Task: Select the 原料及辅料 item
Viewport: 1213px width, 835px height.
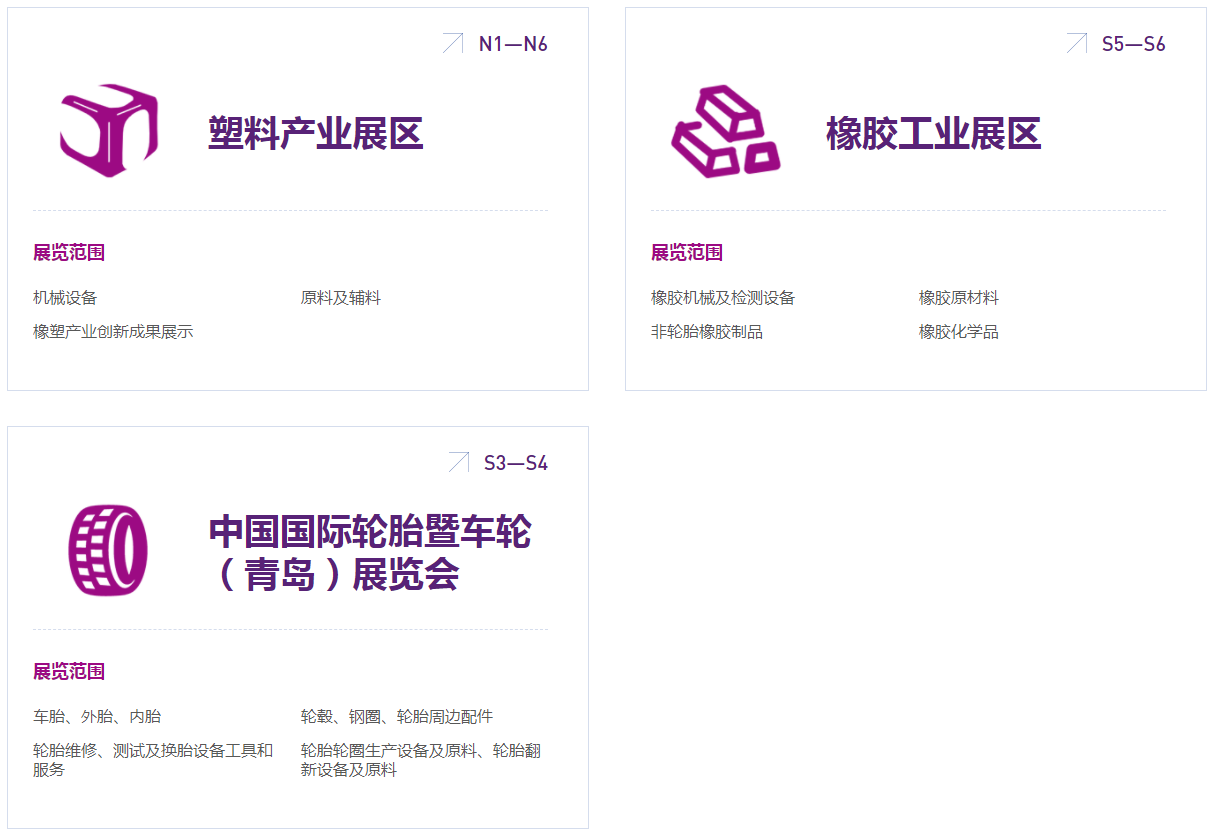Action: tap(341, 298)
